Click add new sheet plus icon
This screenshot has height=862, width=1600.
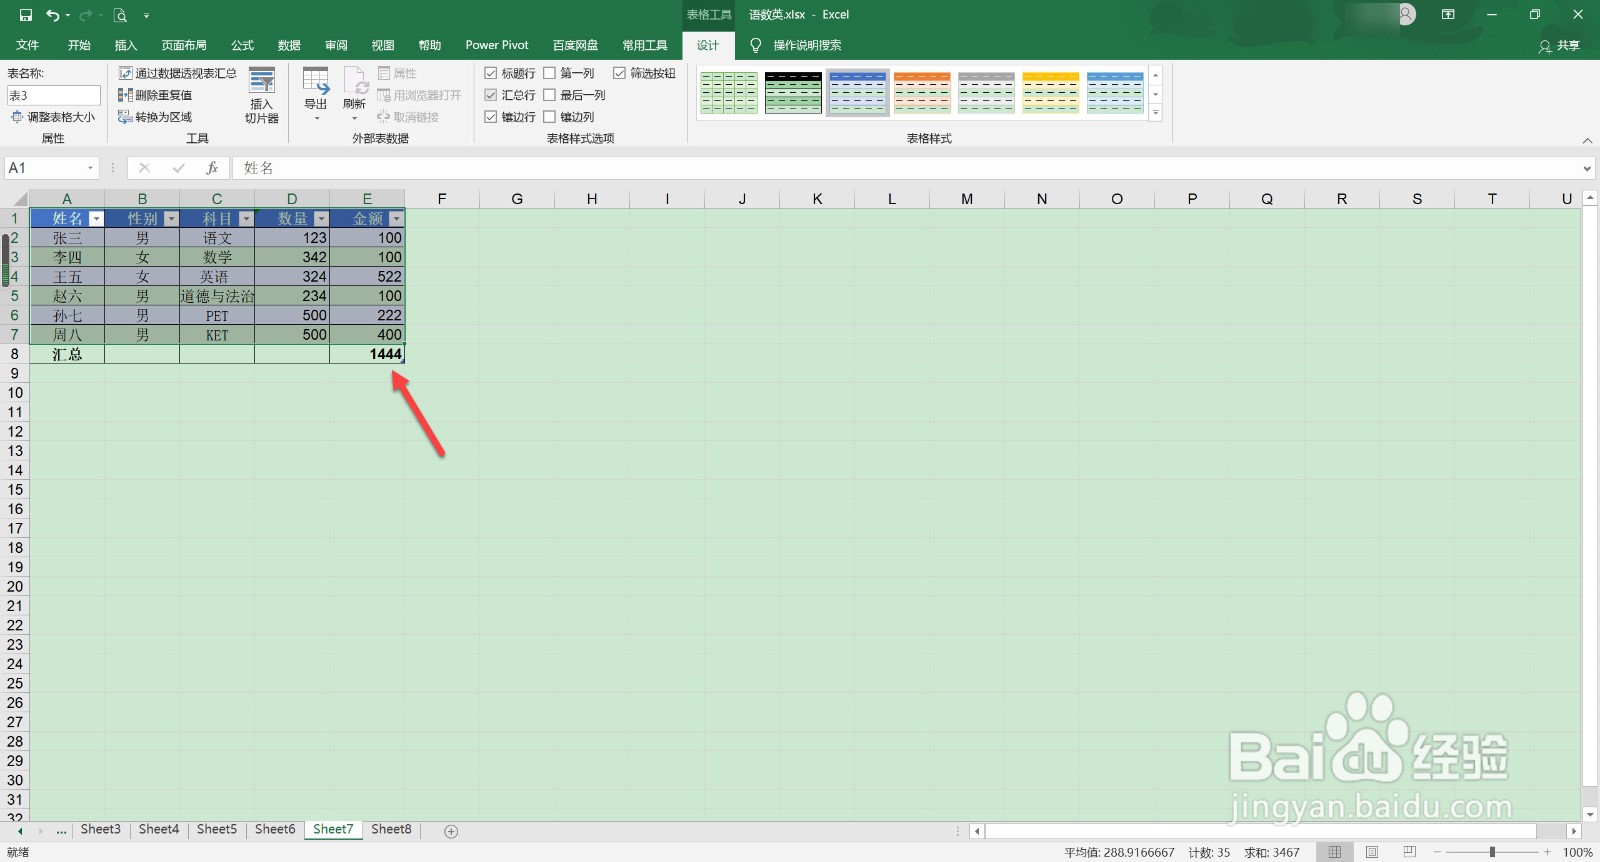(451, 831)
